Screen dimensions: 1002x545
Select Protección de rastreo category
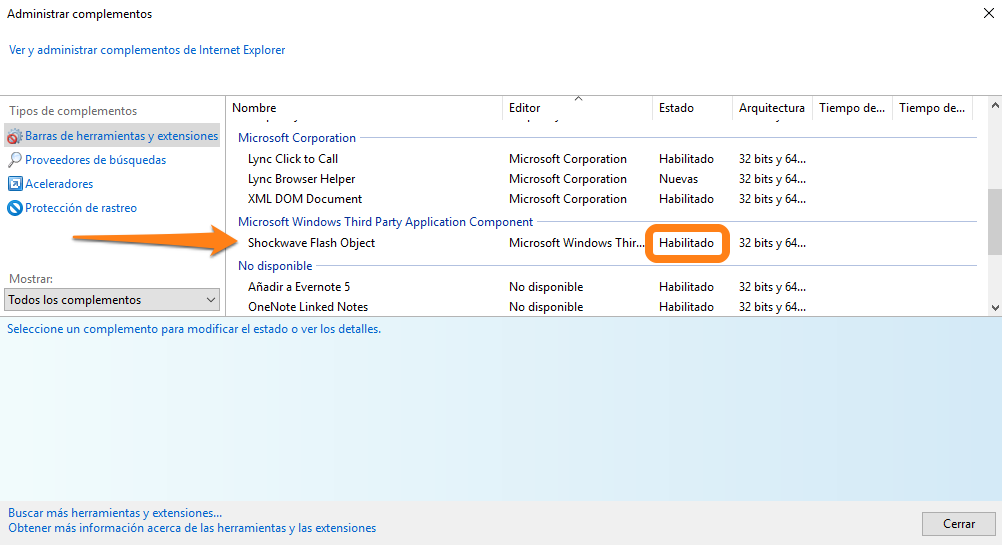pos(81,208)
